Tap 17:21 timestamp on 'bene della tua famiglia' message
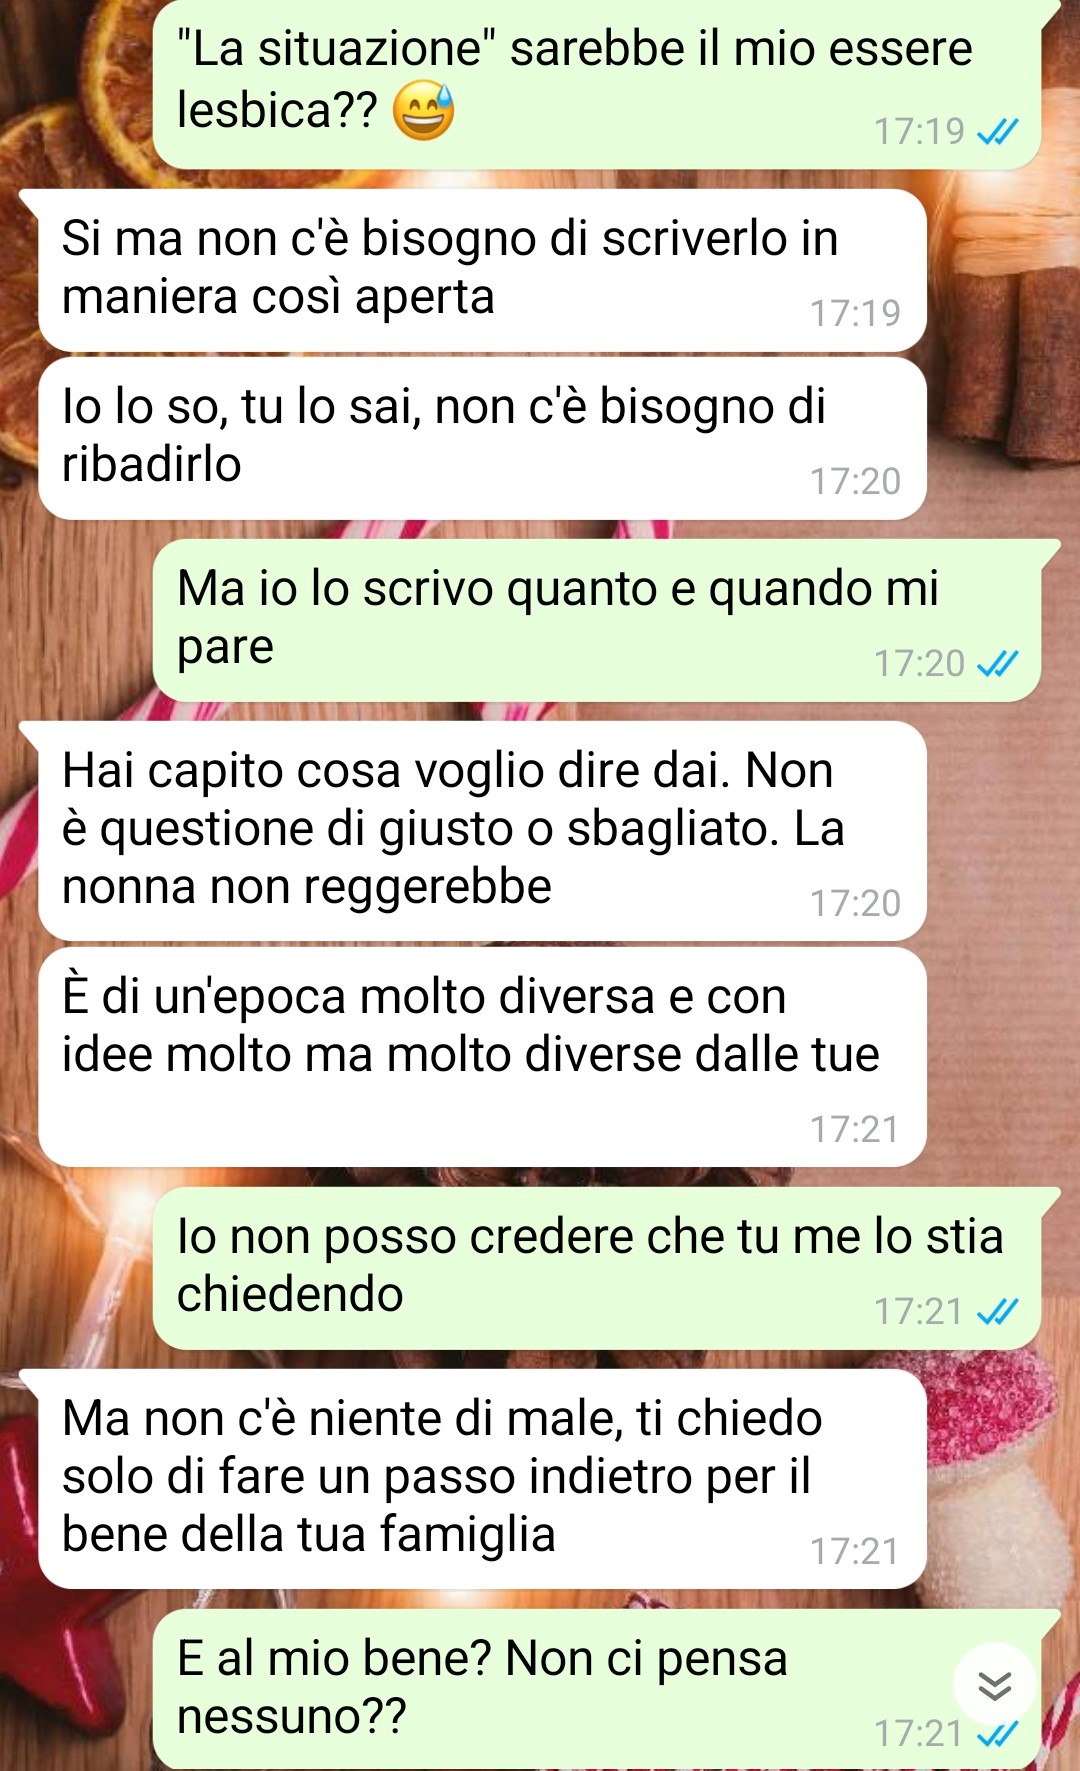The height and width of the screenshot is (1771, 1080). click(855, 1551)
